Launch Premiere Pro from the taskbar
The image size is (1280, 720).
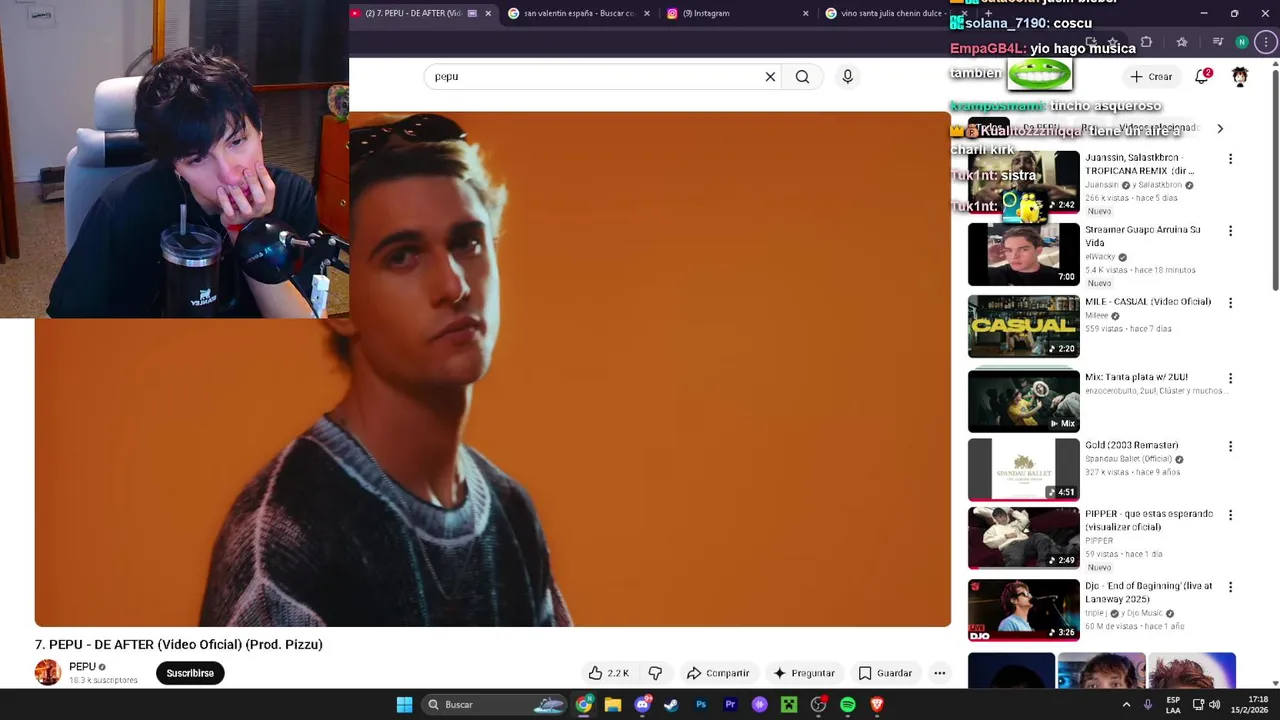pyautogui.click(x=730, y=704)
